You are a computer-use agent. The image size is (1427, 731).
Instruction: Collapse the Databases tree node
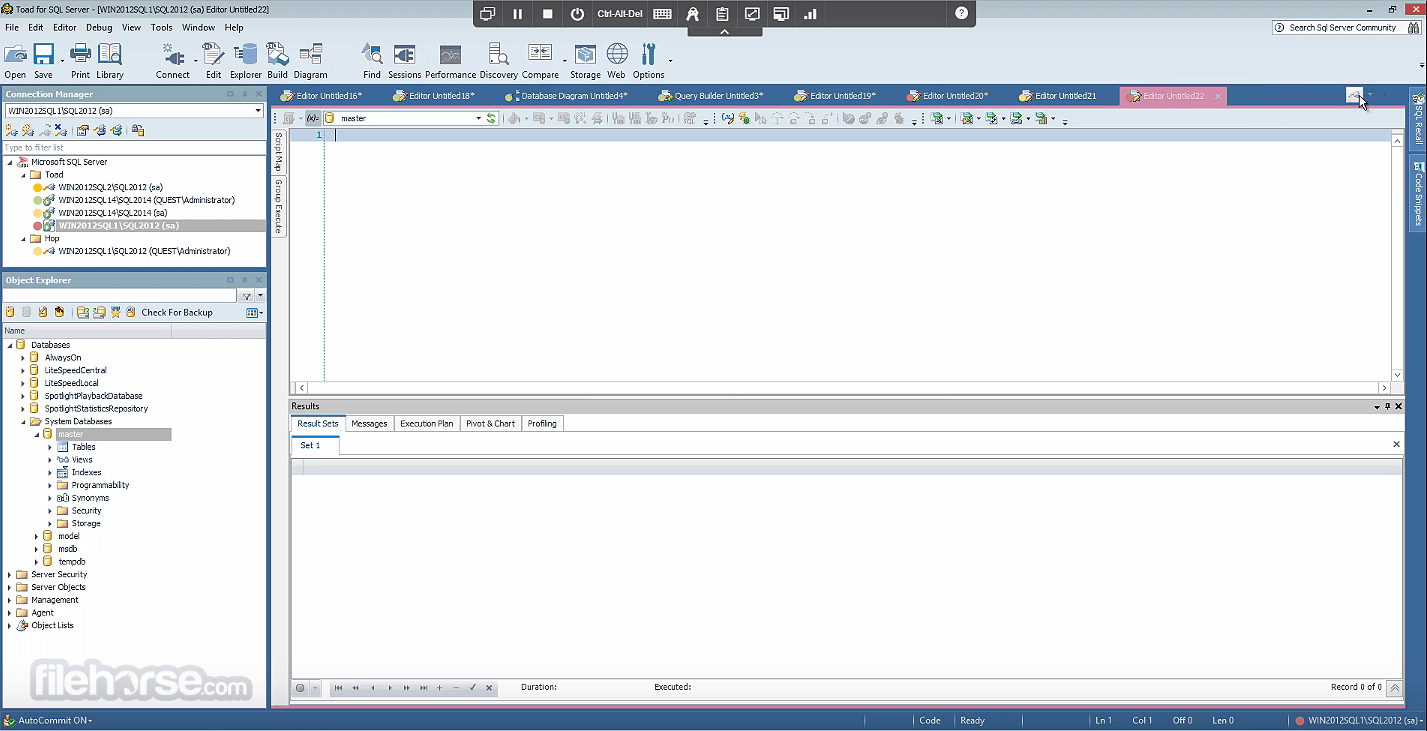tap(10, 345)
